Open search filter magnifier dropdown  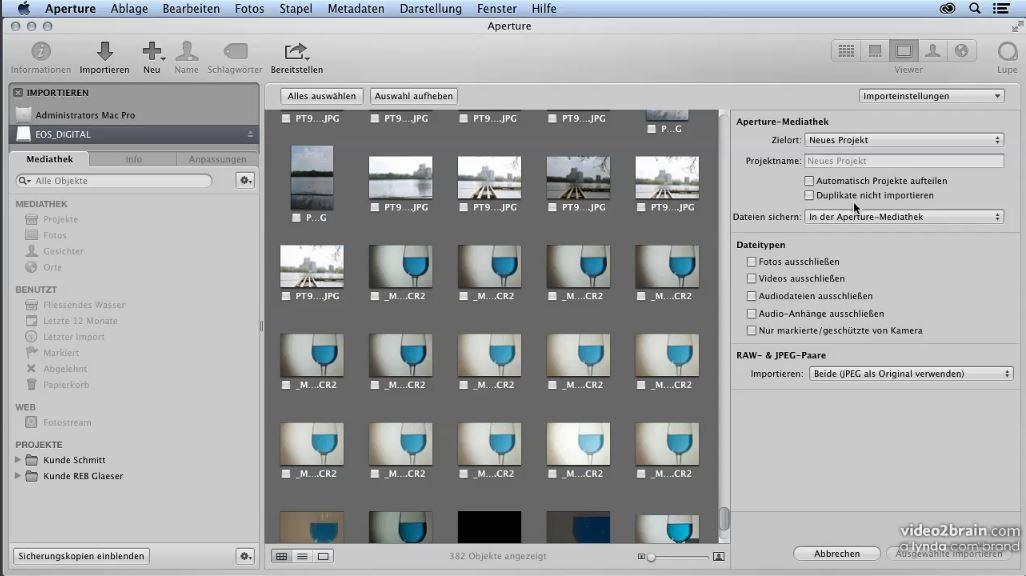24,181
